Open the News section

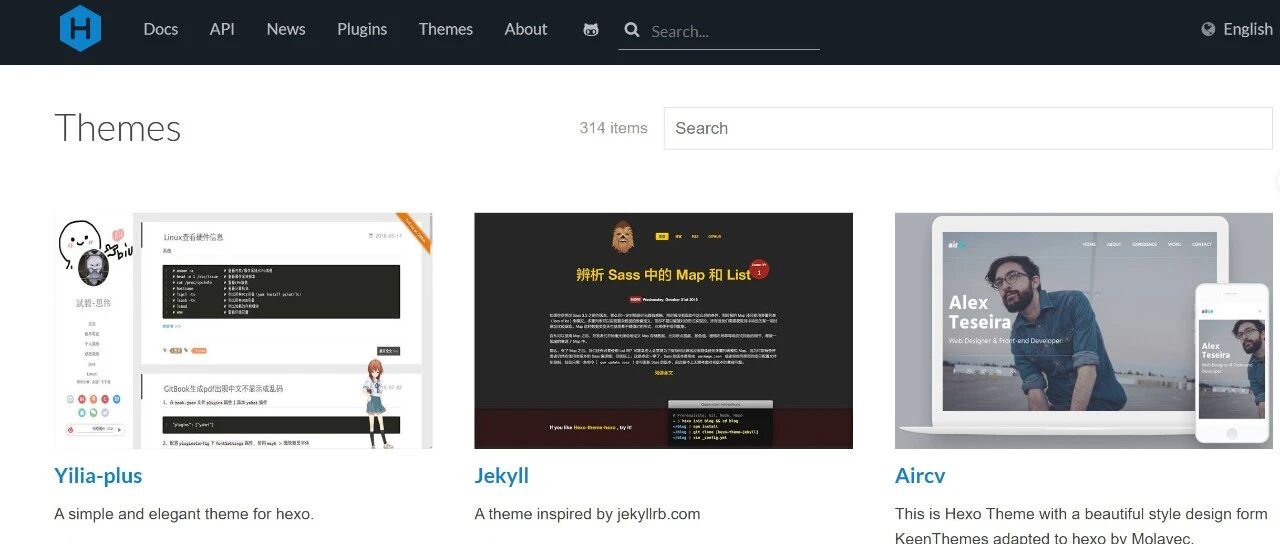(286, 29)
